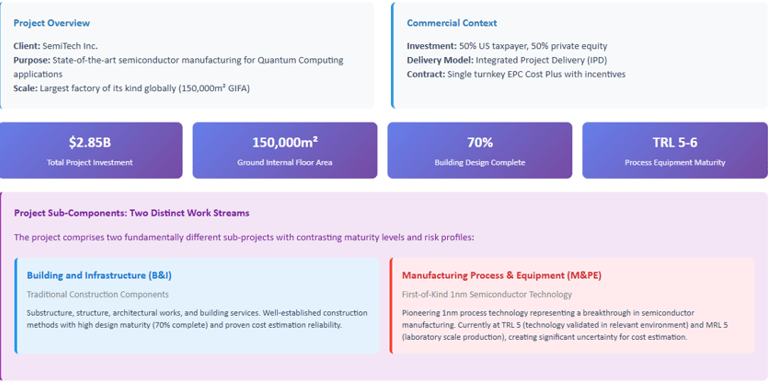Select the Client: SemiTech Inc. line

click(55, 46)
